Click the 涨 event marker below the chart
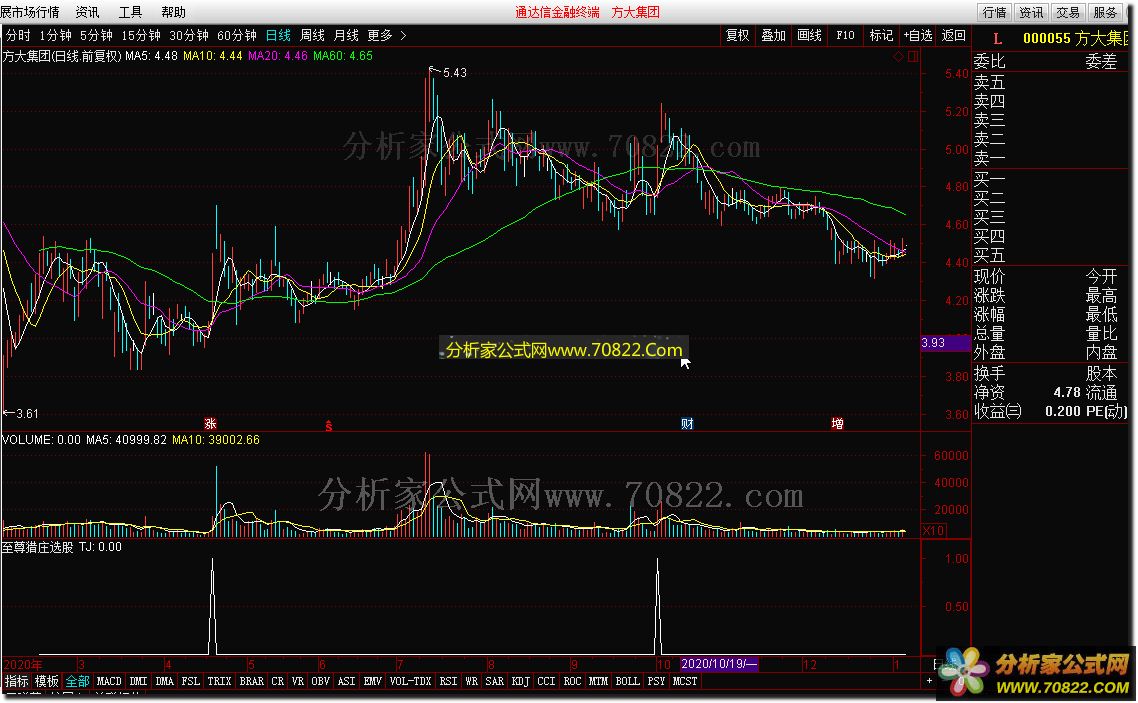 (x=210, y=424)
